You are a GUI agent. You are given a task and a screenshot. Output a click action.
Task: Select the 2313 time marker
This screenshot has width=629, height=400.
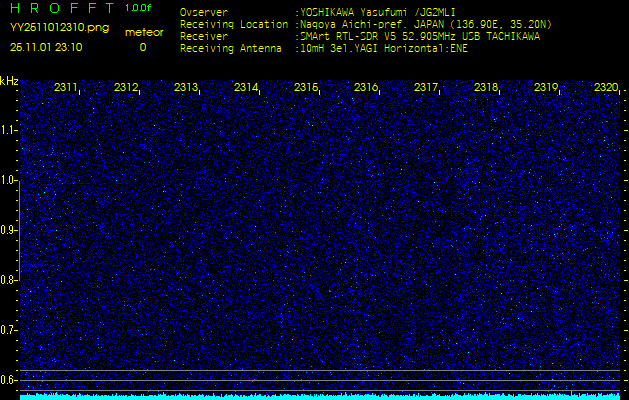(186, 88)
